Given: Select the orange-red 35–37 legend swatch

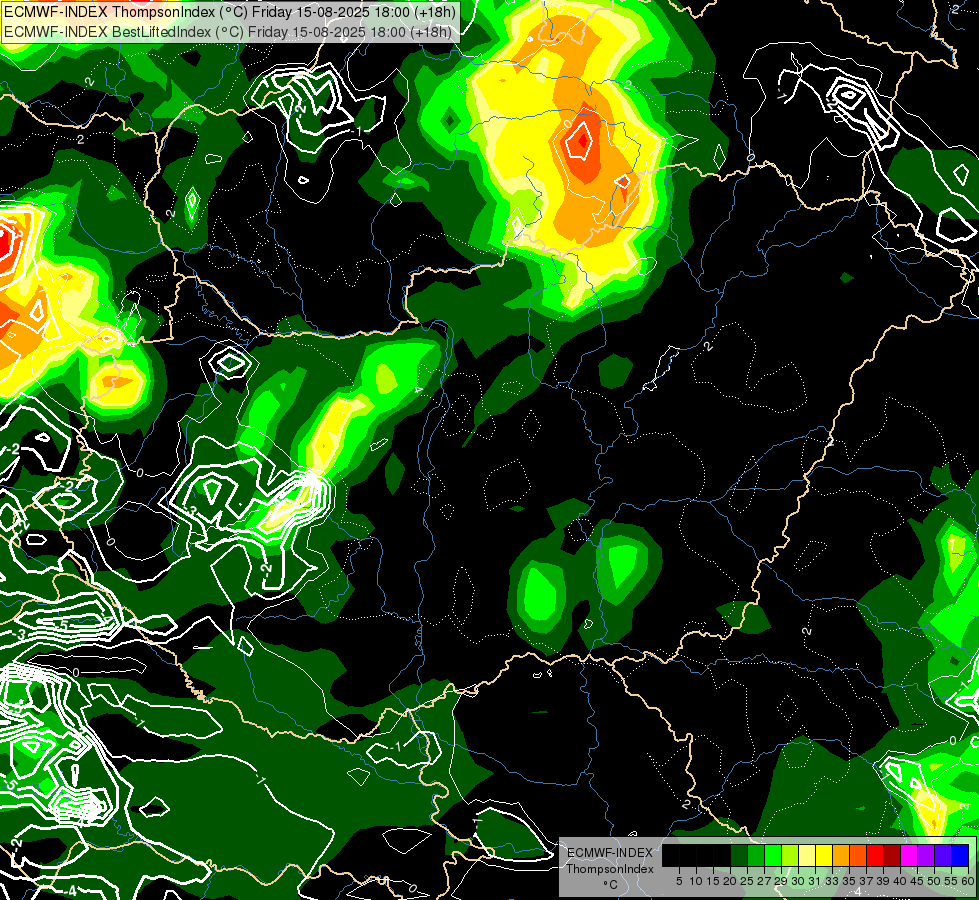Looking at the screenshot, I should coord(858,855).
